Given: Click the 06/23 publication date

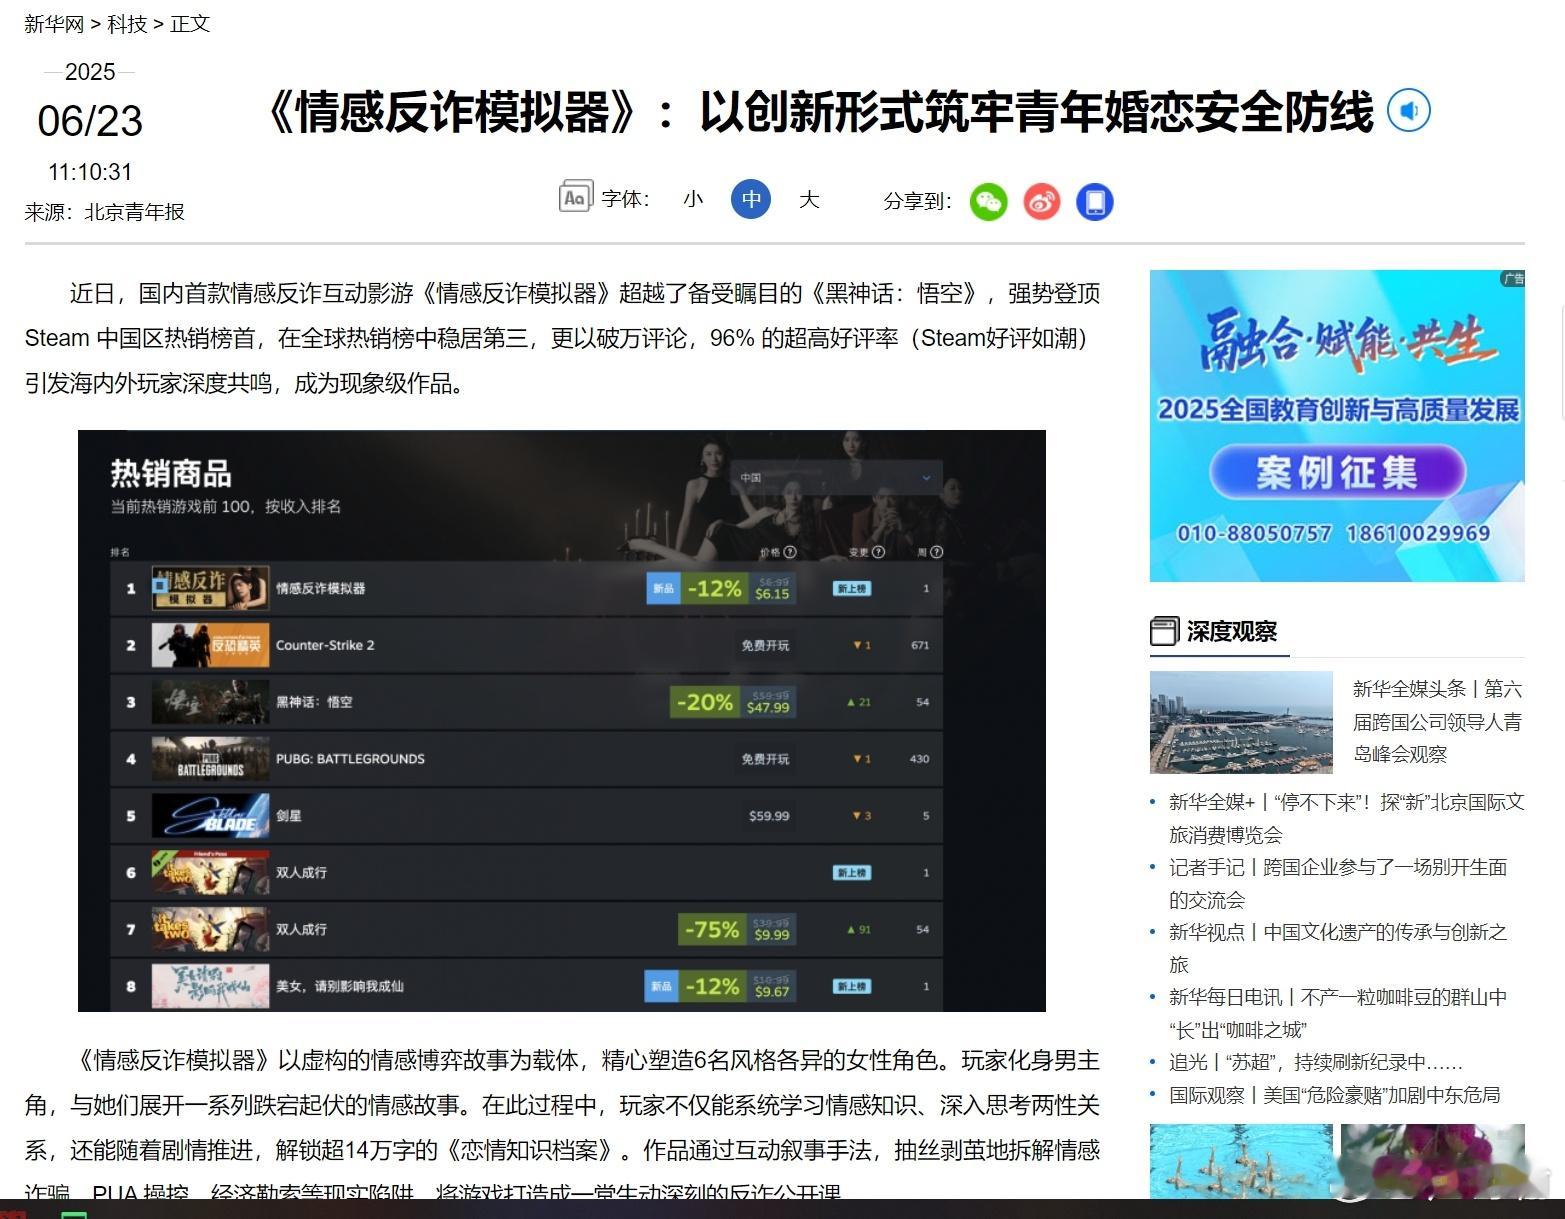Looking at the screenshot, I should click(90, 122).
